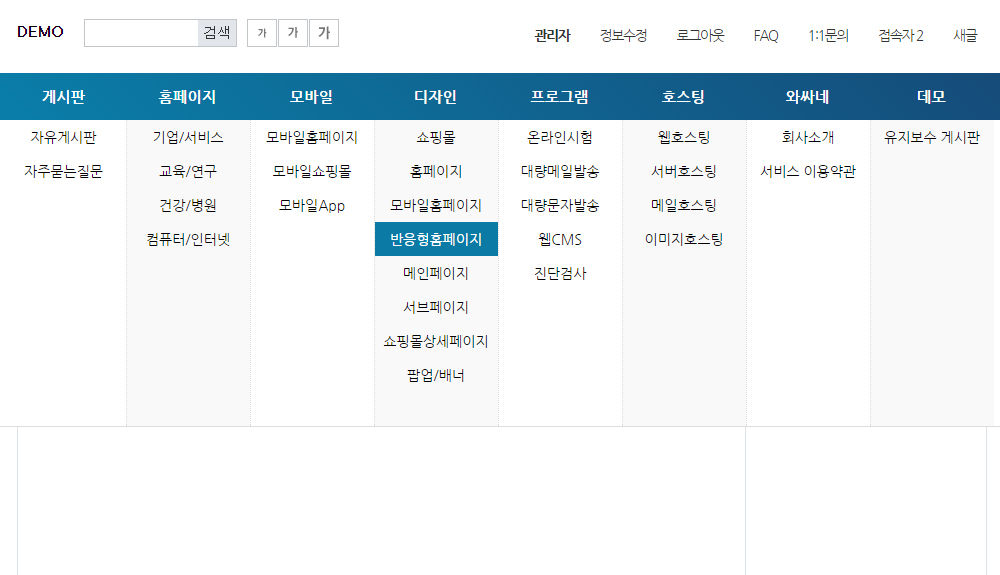Click the DEMO site logo

click(x=40, y=32)
